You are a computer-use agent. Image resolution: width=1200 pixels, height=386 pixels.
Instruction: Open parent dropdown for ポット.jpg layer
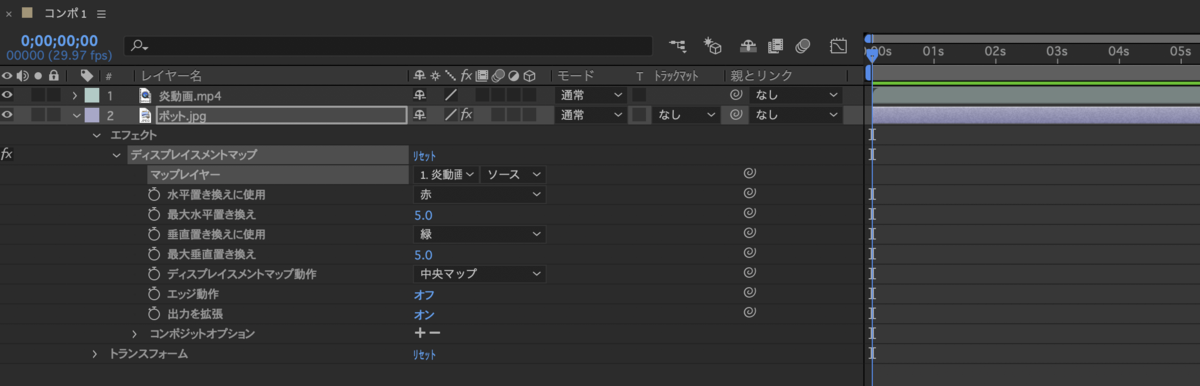coord(797,115)
